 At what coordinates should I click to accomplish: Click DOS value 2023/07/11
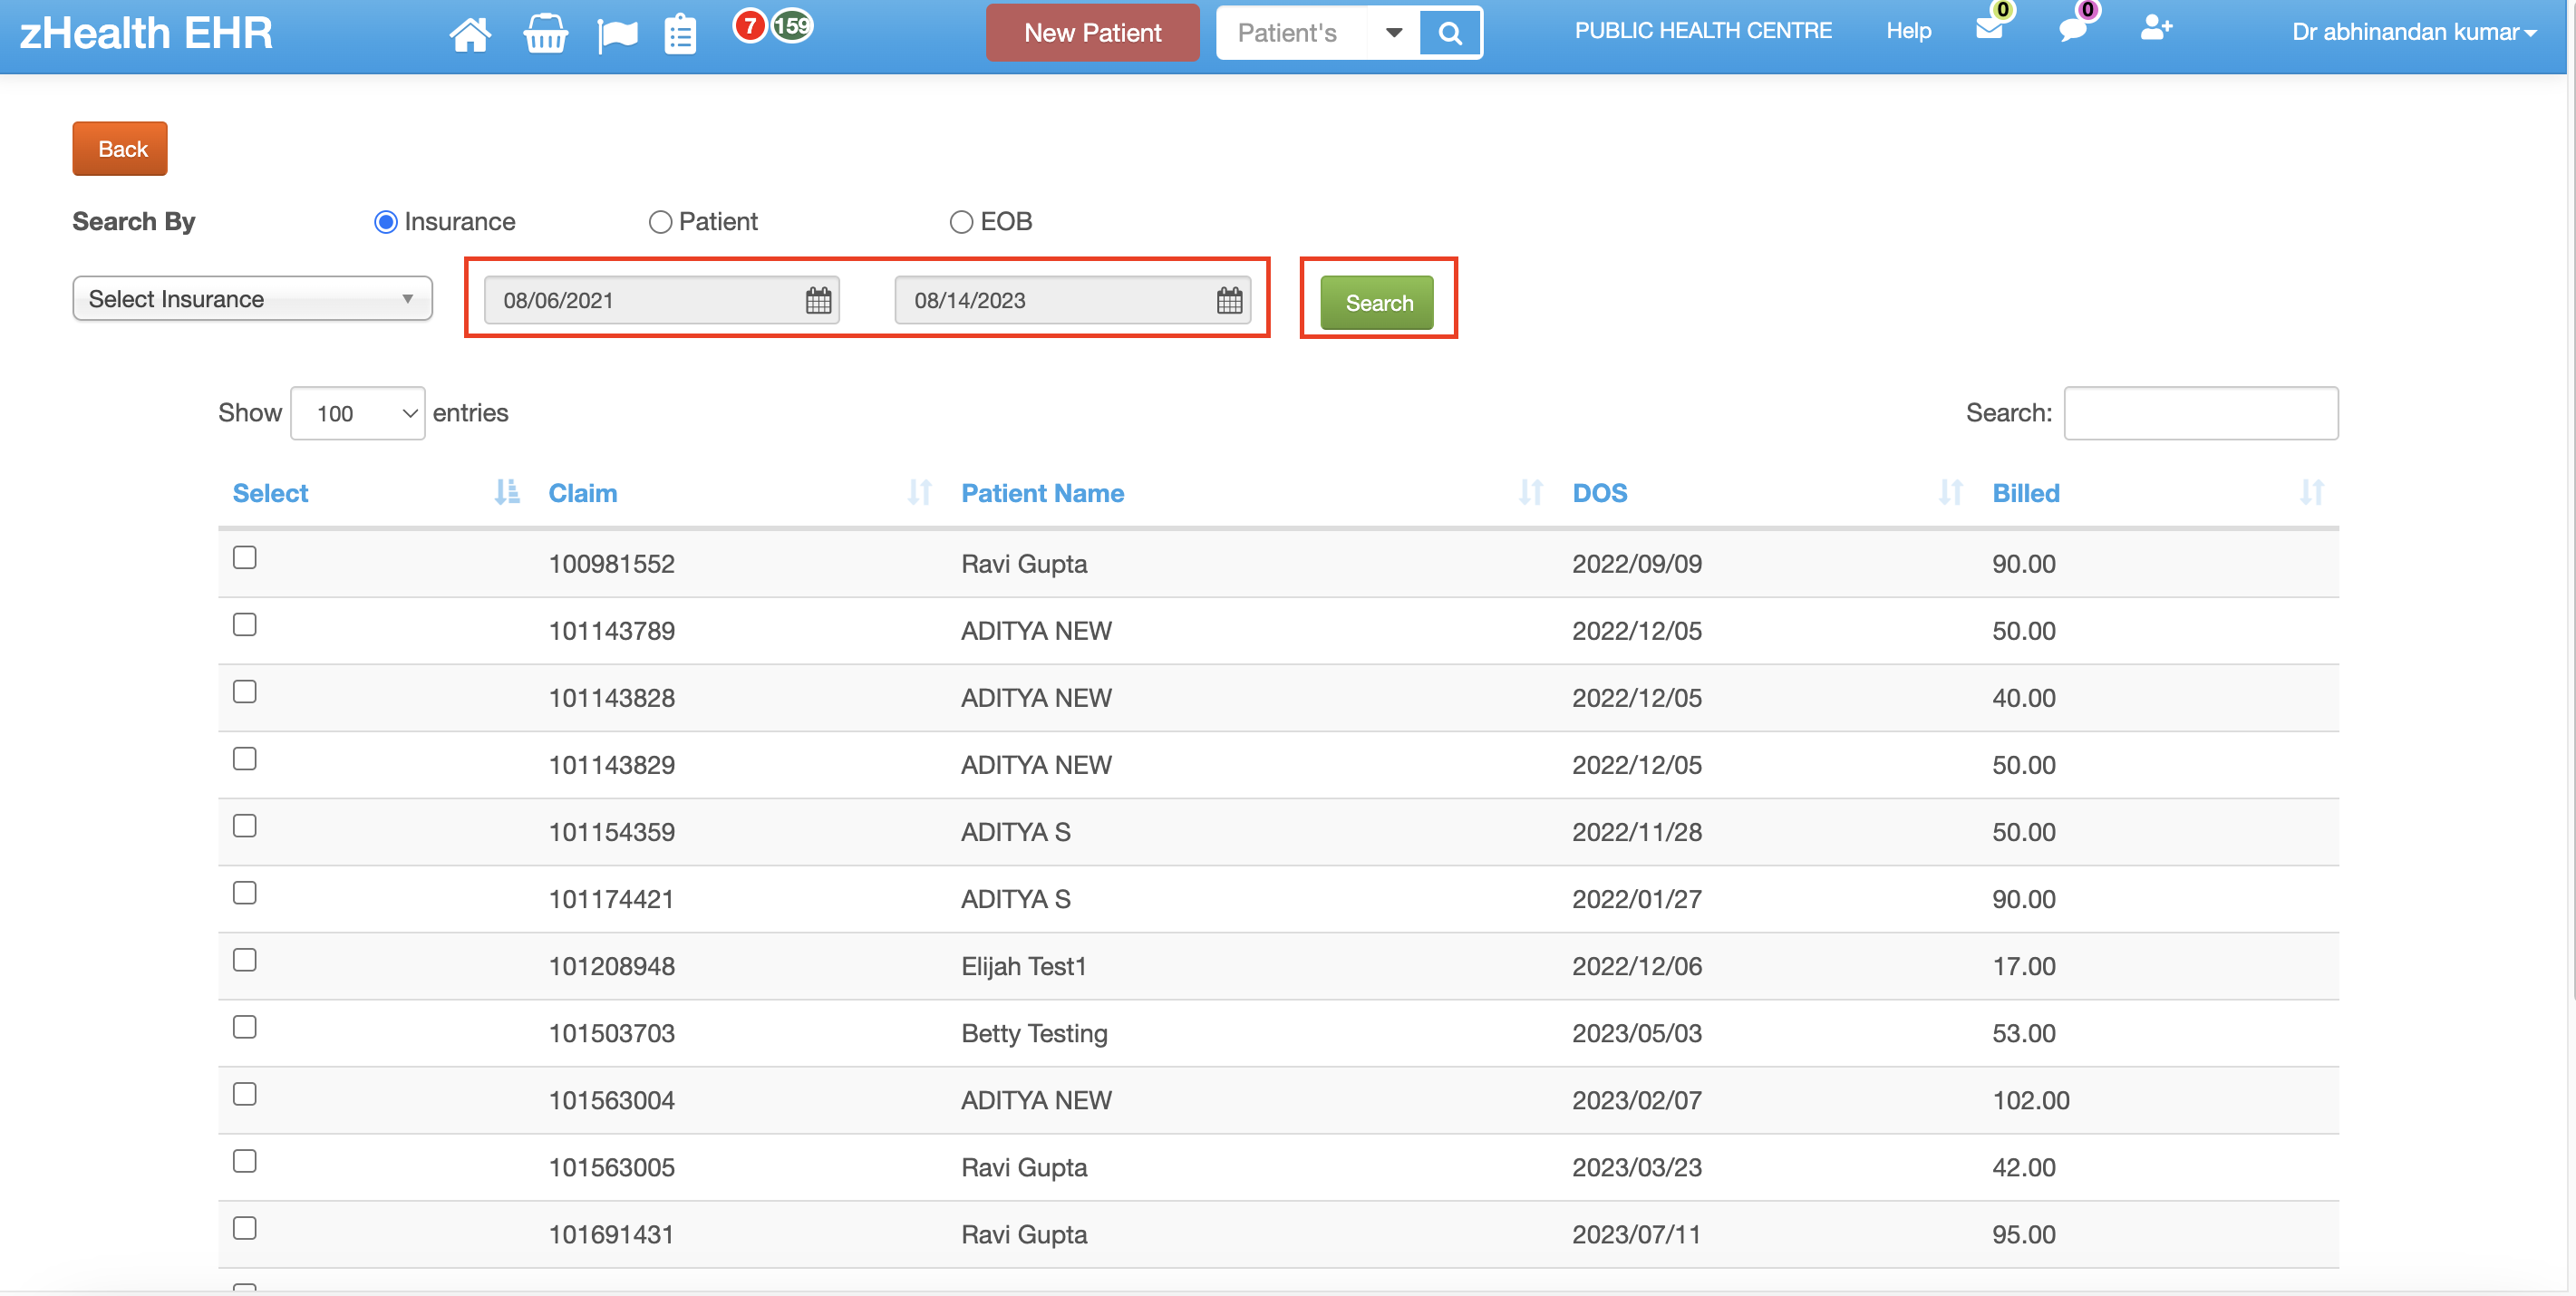click(1637, 1234)
